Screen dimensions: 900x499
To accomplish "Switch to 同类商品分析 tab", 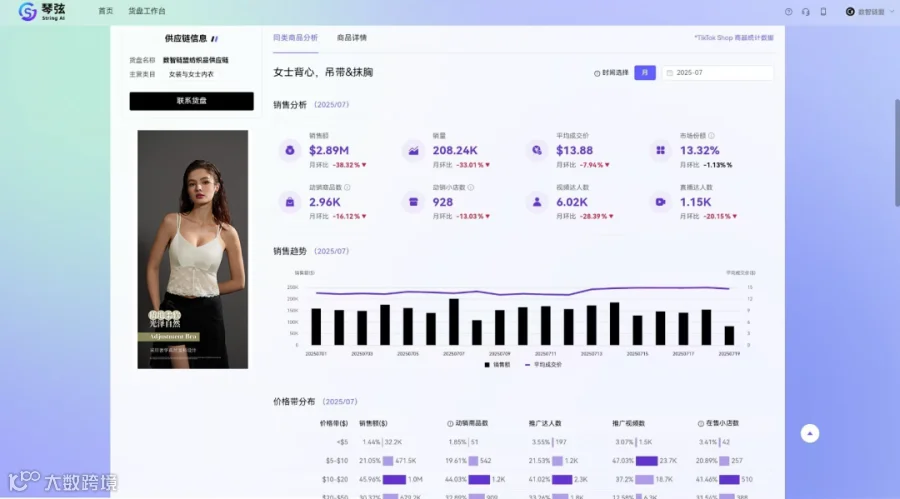I will point(295,37).
